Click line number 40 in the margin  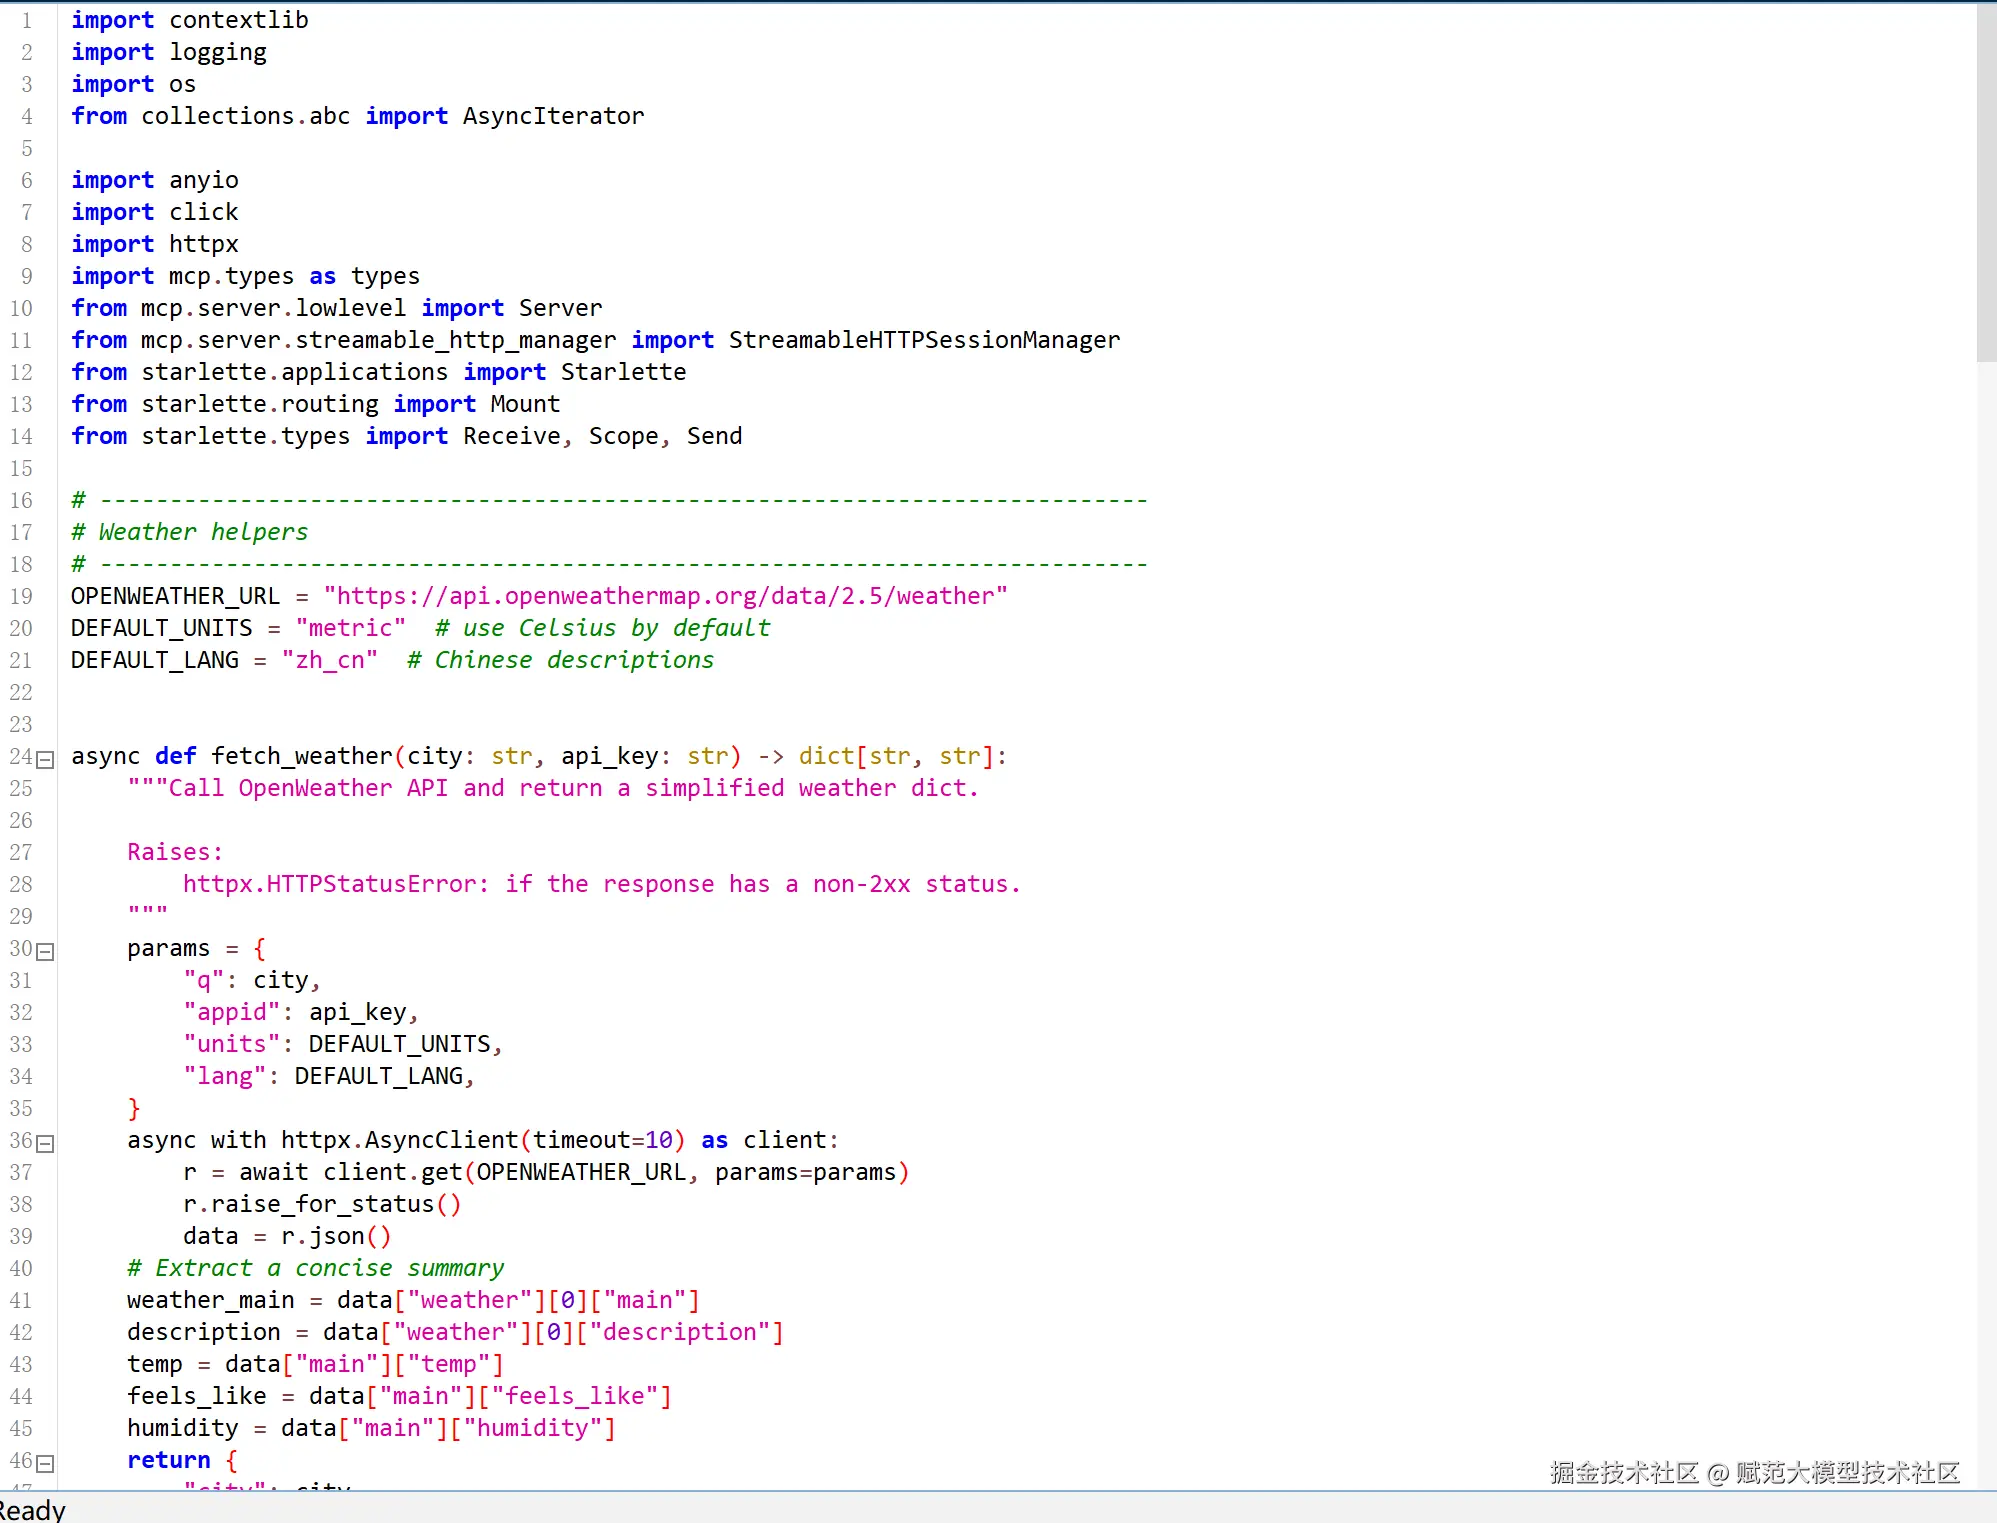point(21,1269)
